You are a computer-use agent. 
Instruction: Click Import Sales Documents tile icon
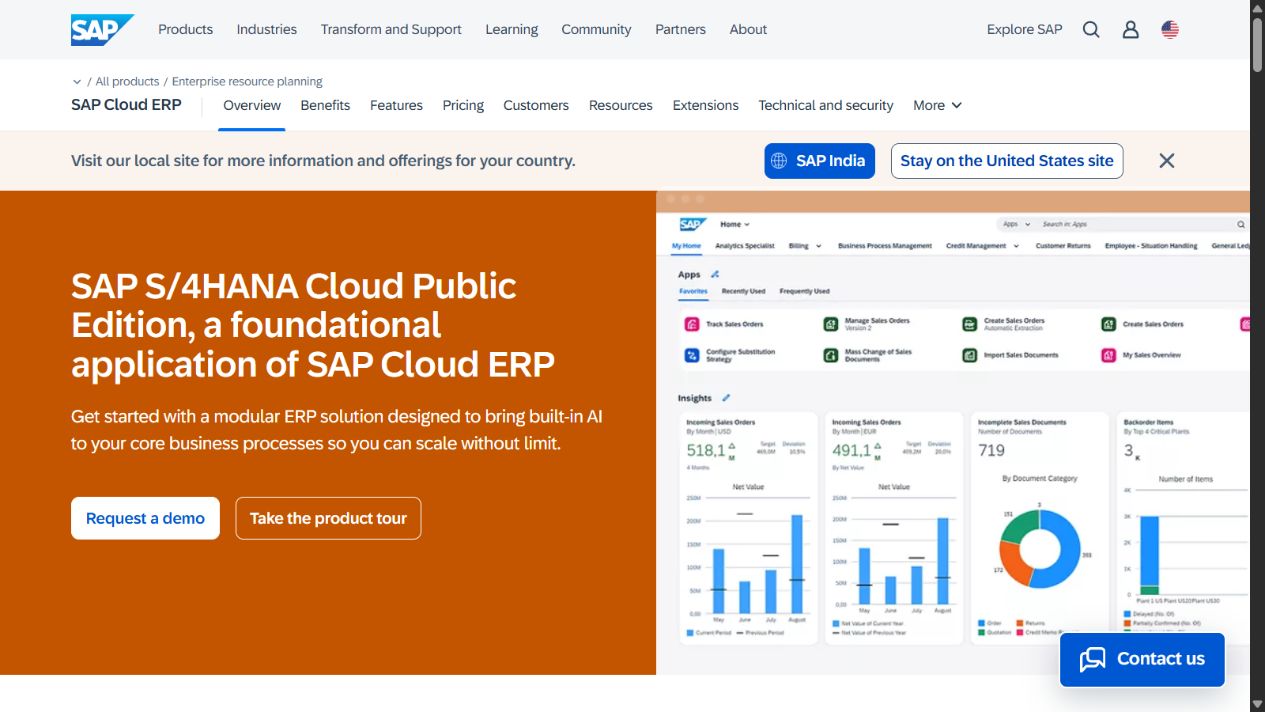click(969, 355)
